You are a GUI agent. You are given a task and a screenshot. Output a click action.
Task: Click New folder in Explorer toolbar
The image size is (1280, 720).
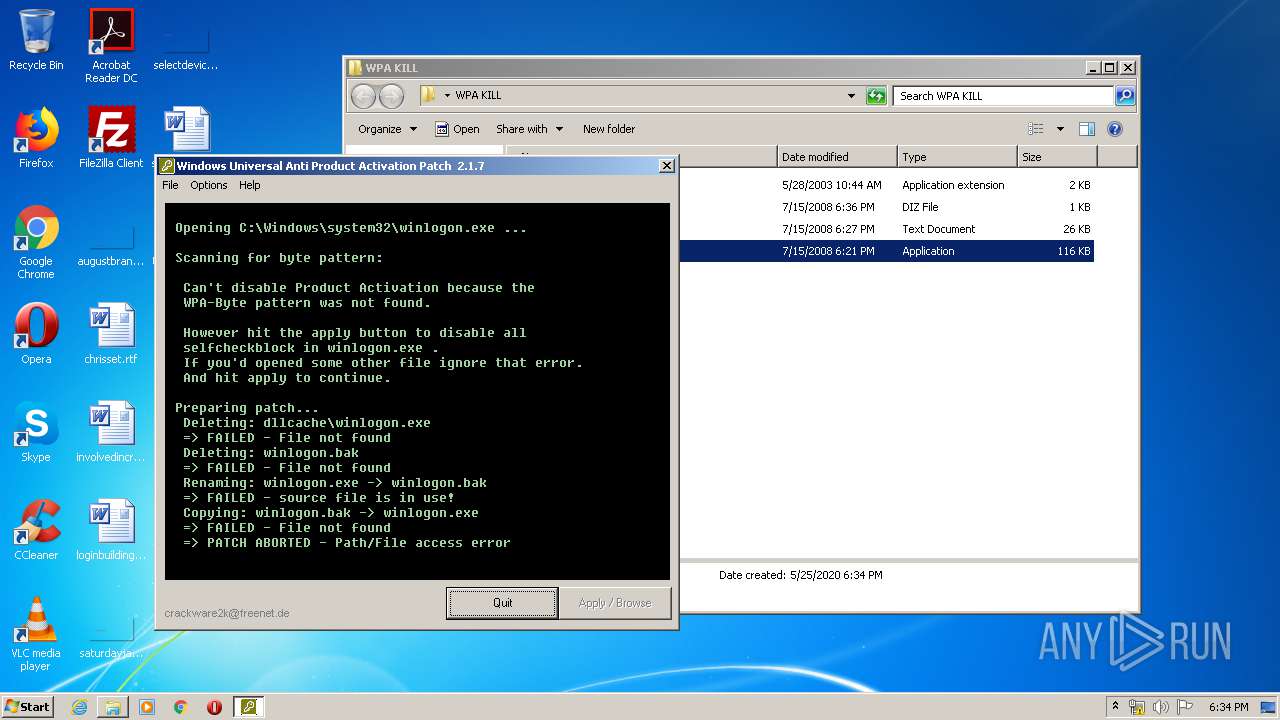609,129
